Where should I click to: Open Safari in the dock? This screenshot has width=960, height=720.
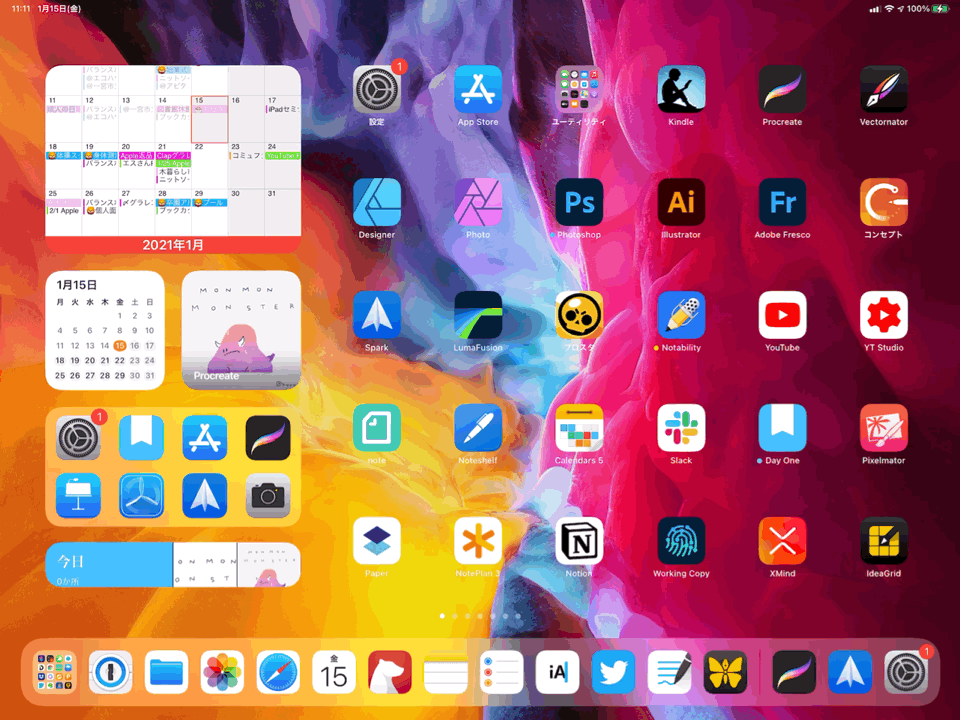(278, 672)
